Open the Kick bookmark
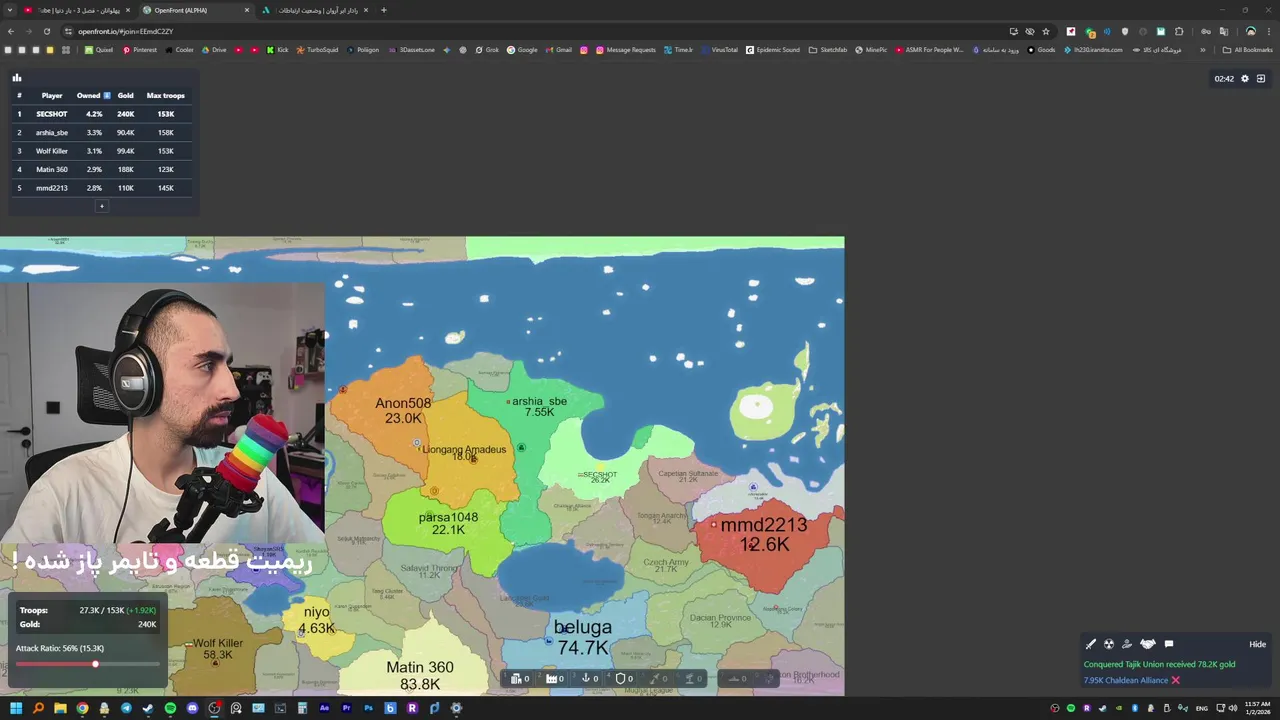 pos(277,49)
